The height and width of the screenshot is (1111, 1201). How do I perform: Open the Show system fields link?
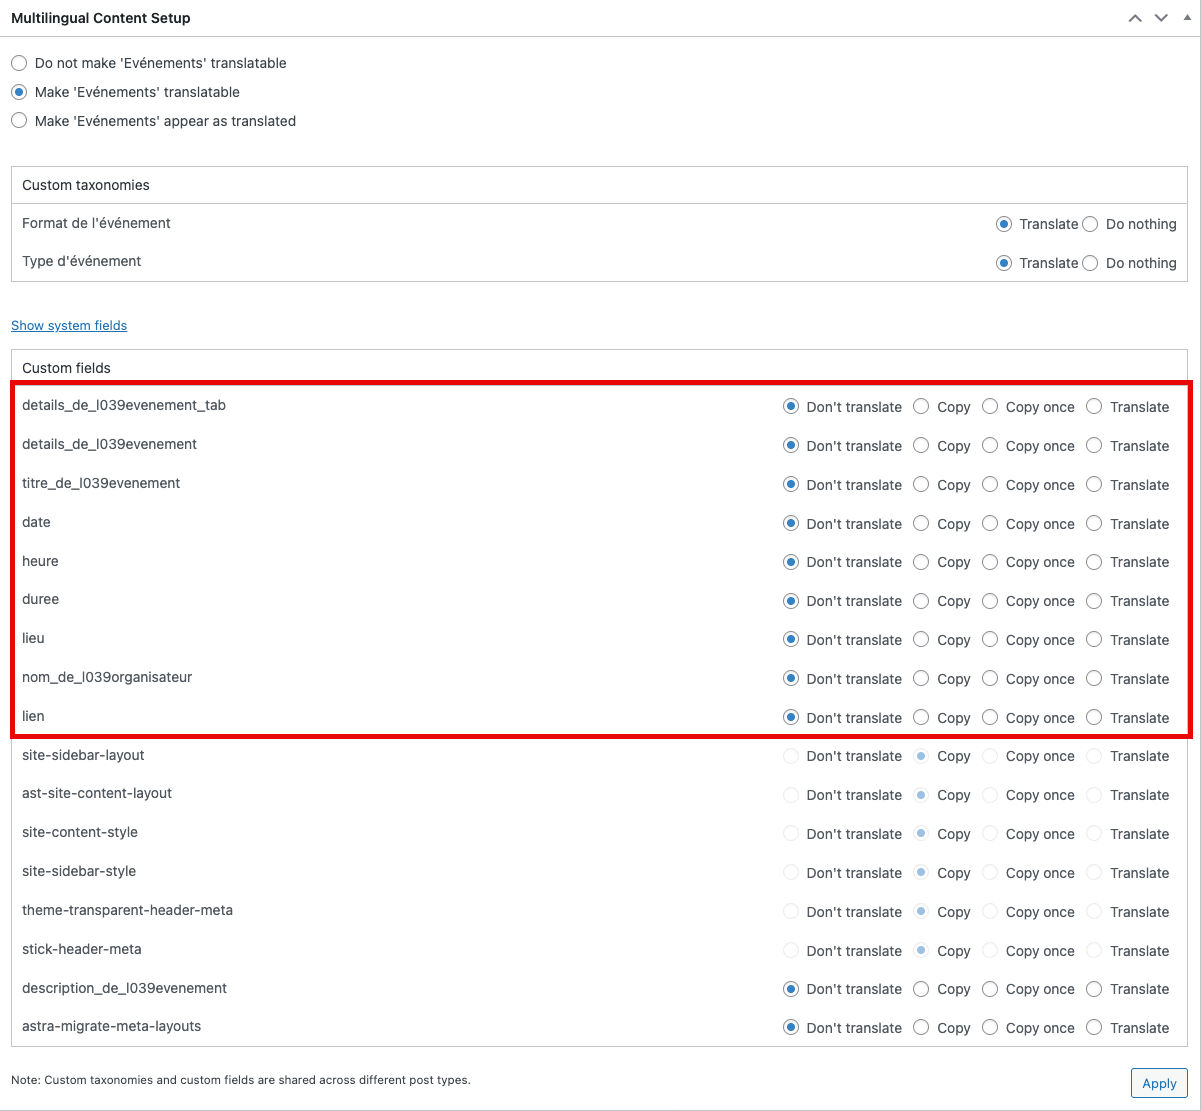[x=69, y=325]
